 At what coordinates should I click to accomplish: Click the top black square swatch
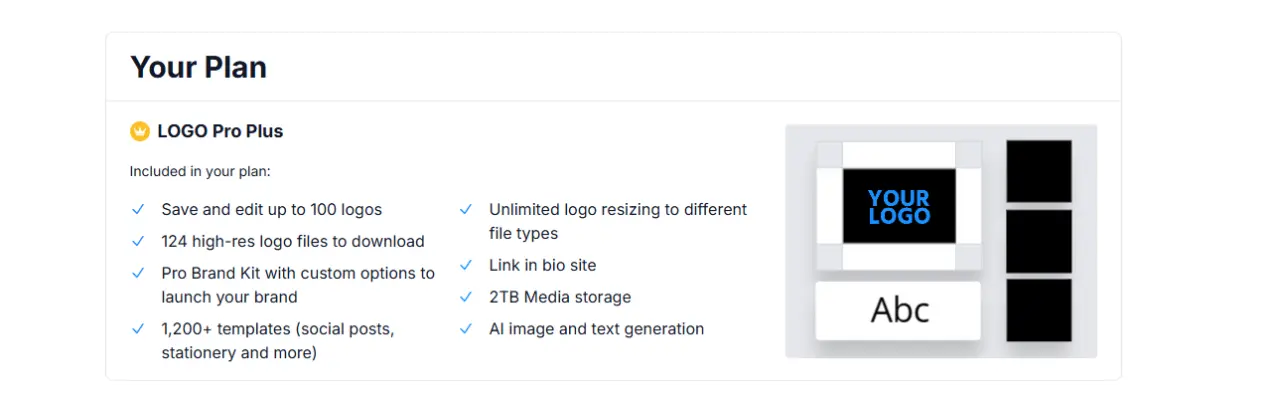[1039, 171]
